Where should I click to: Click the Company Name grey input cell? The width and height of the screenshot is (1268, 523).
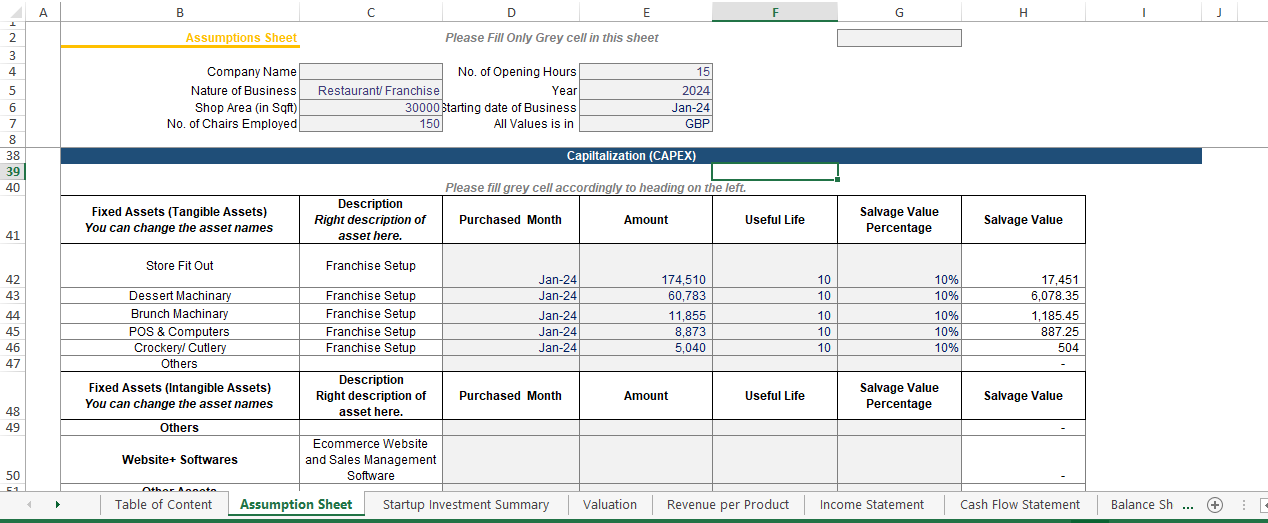click(371, 72)
